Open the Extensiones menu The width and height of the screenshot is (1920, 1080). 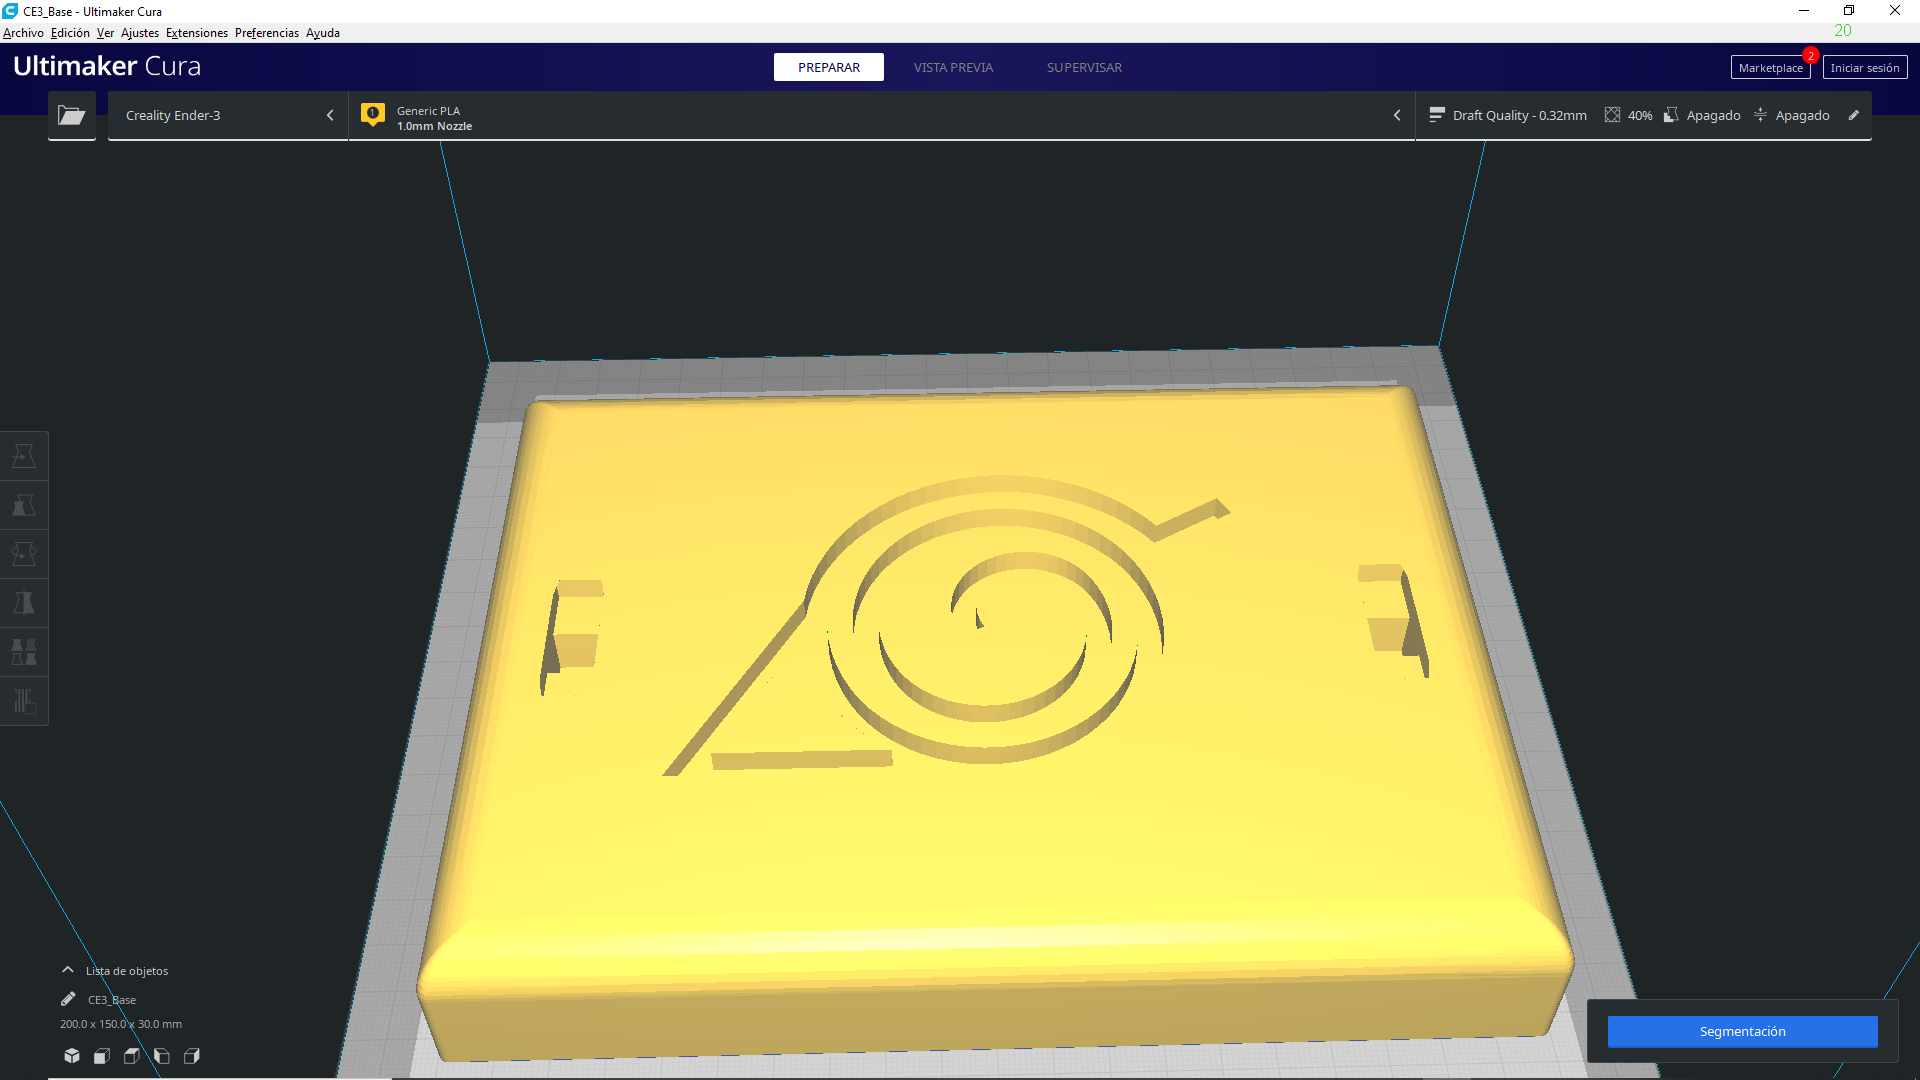coord(196,33)
